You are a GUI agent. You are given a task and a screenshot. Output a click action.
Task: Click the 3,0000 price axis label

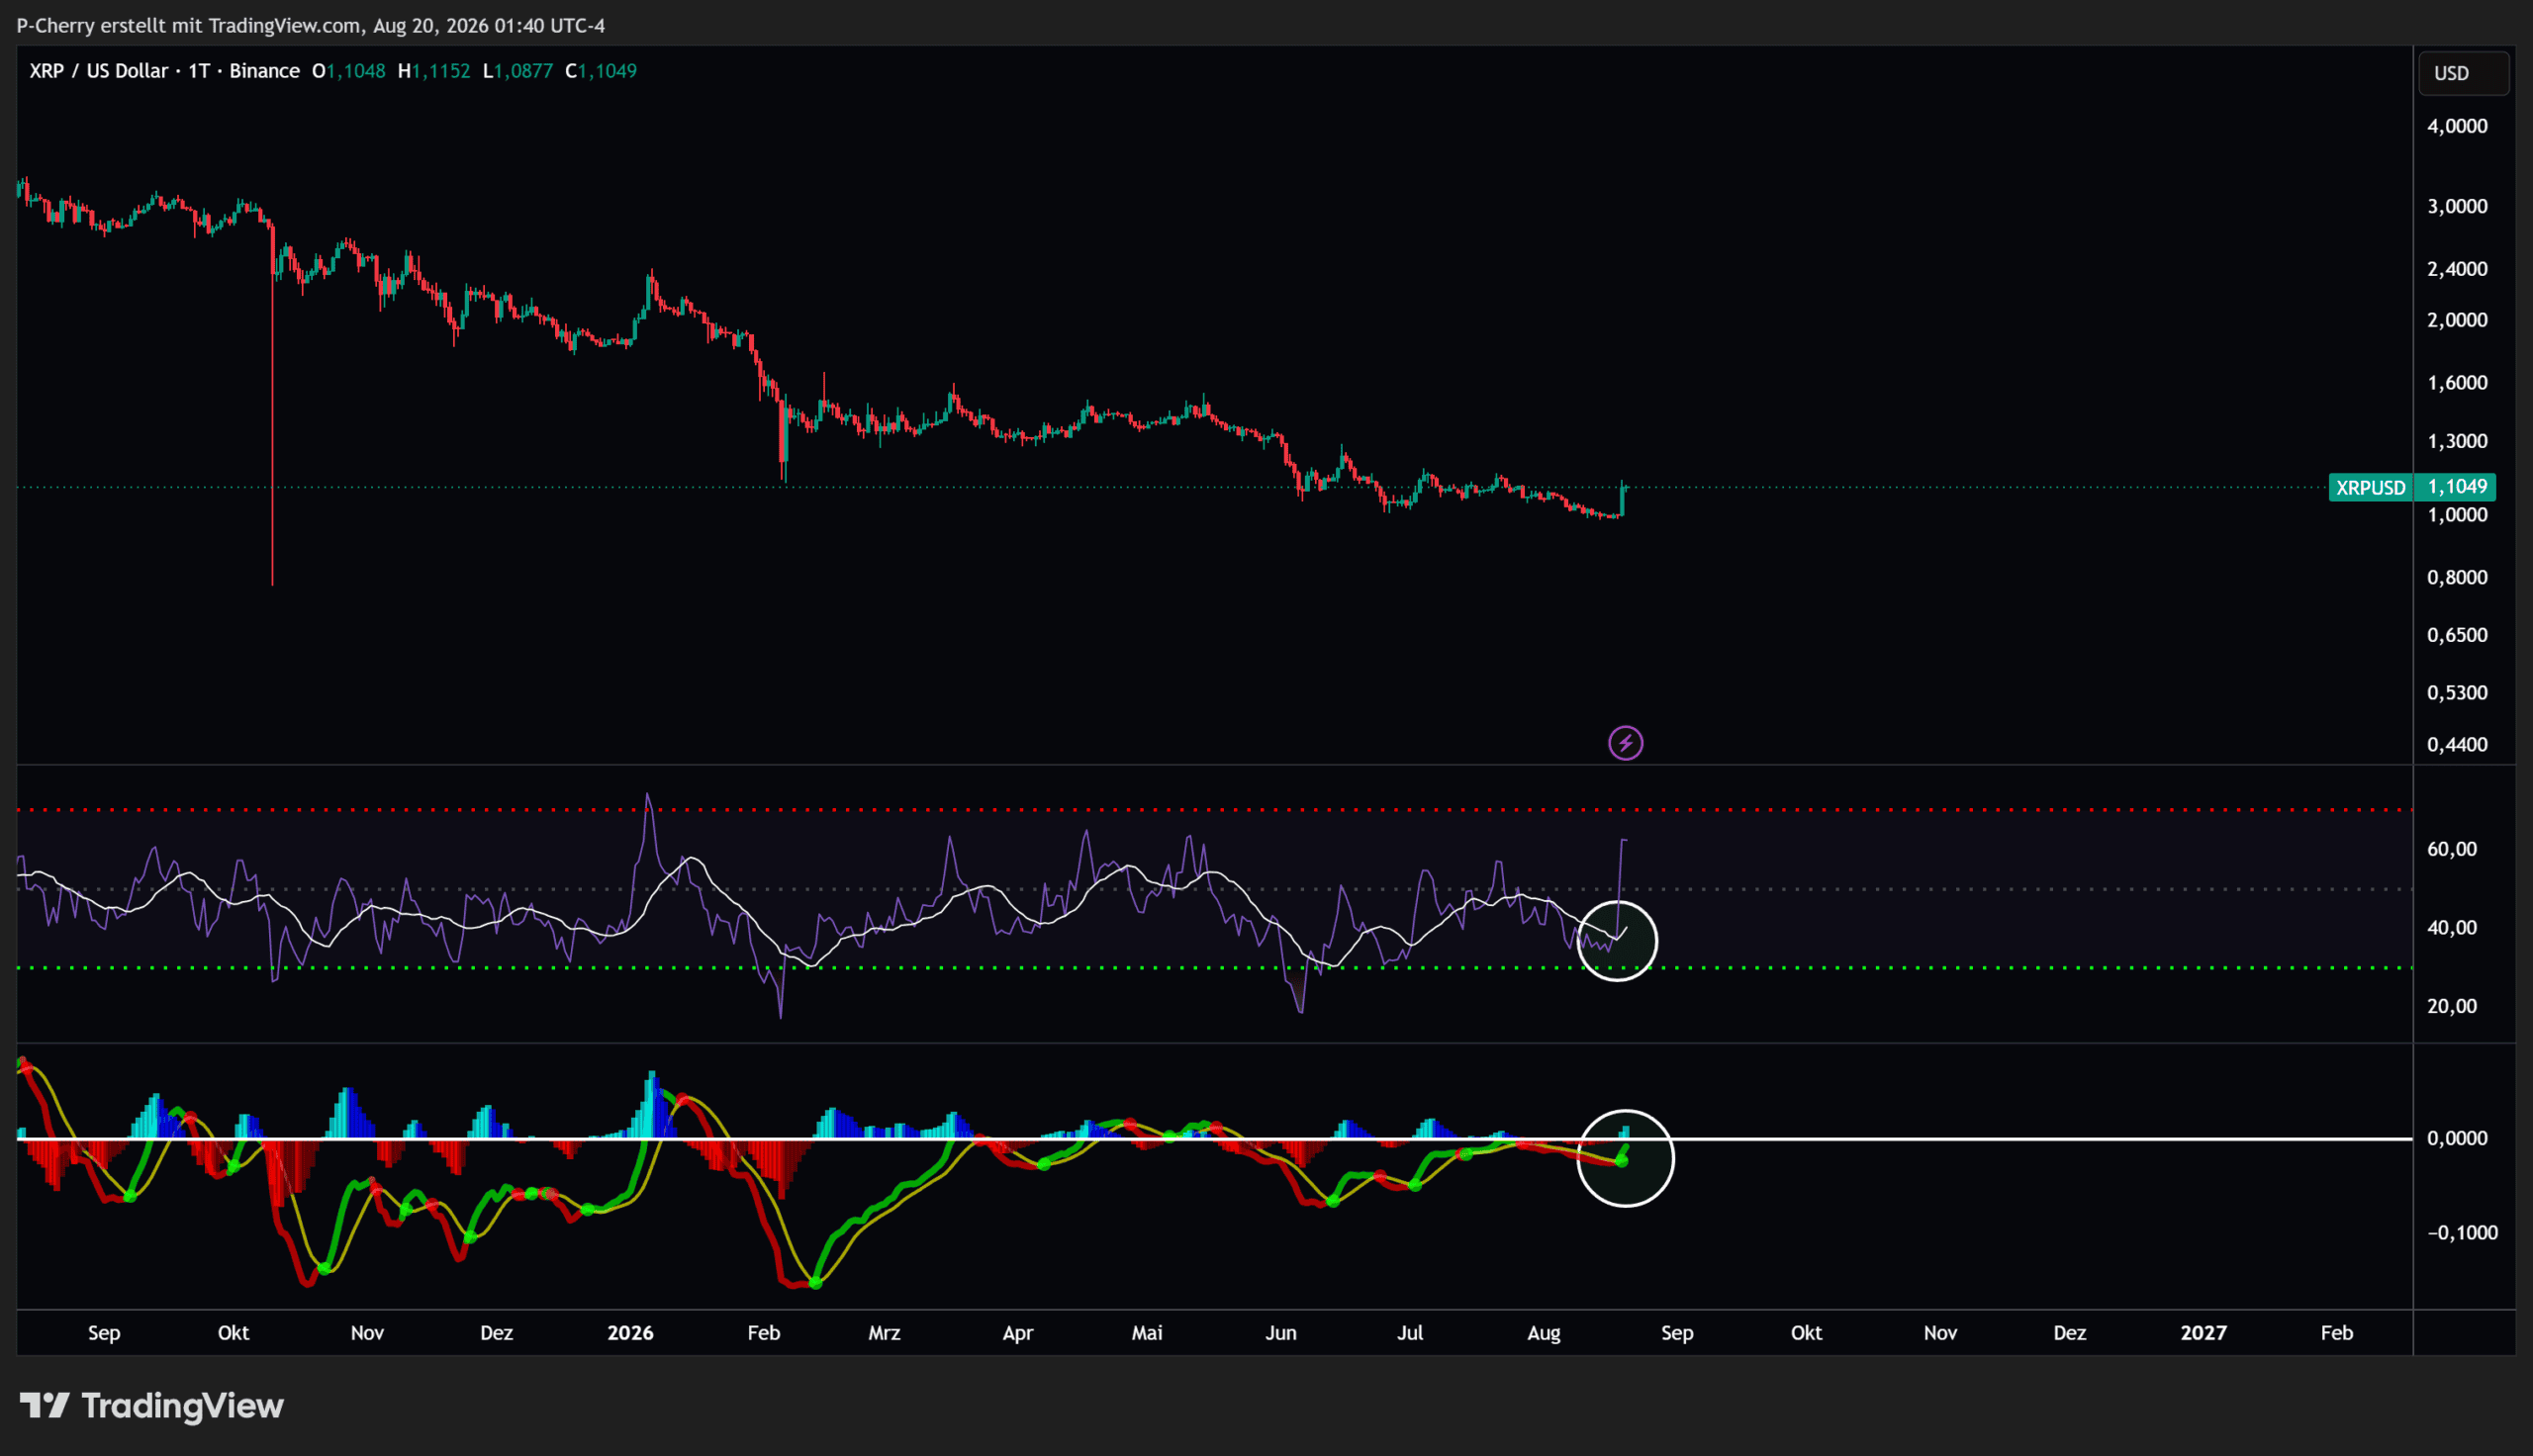tap(2457, 206)
